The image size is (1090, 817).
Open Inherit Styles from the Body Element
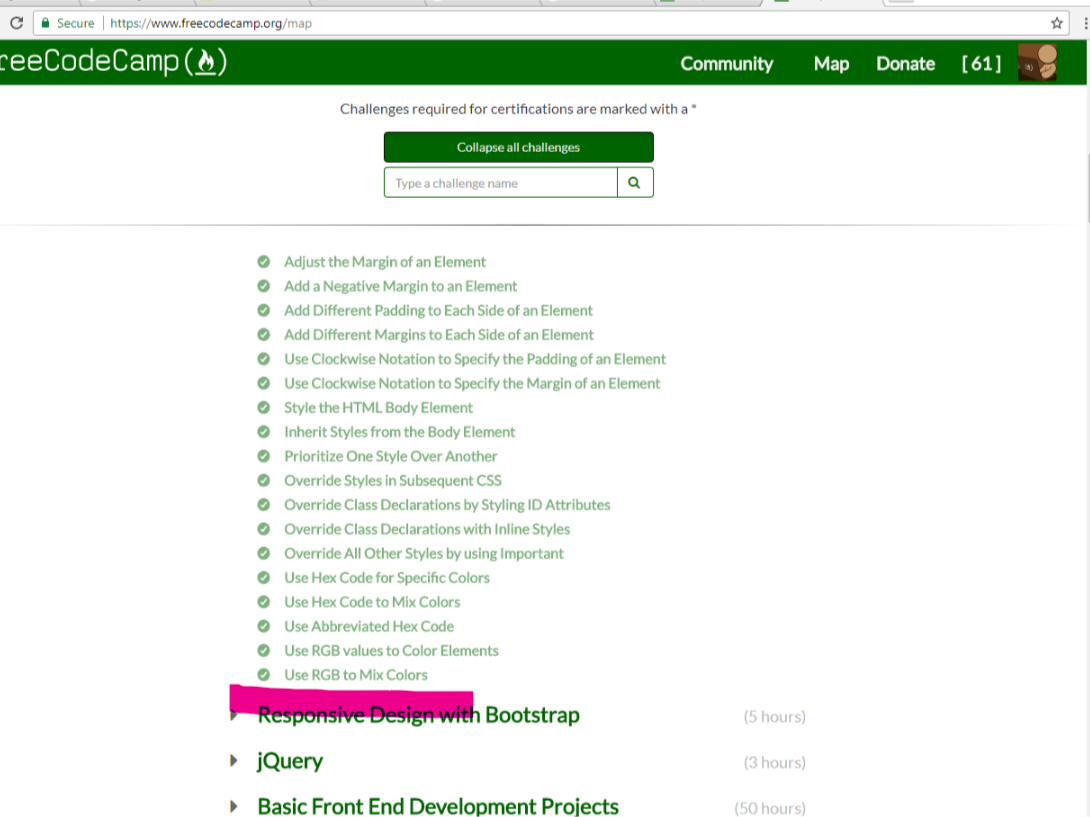(400, 432)
